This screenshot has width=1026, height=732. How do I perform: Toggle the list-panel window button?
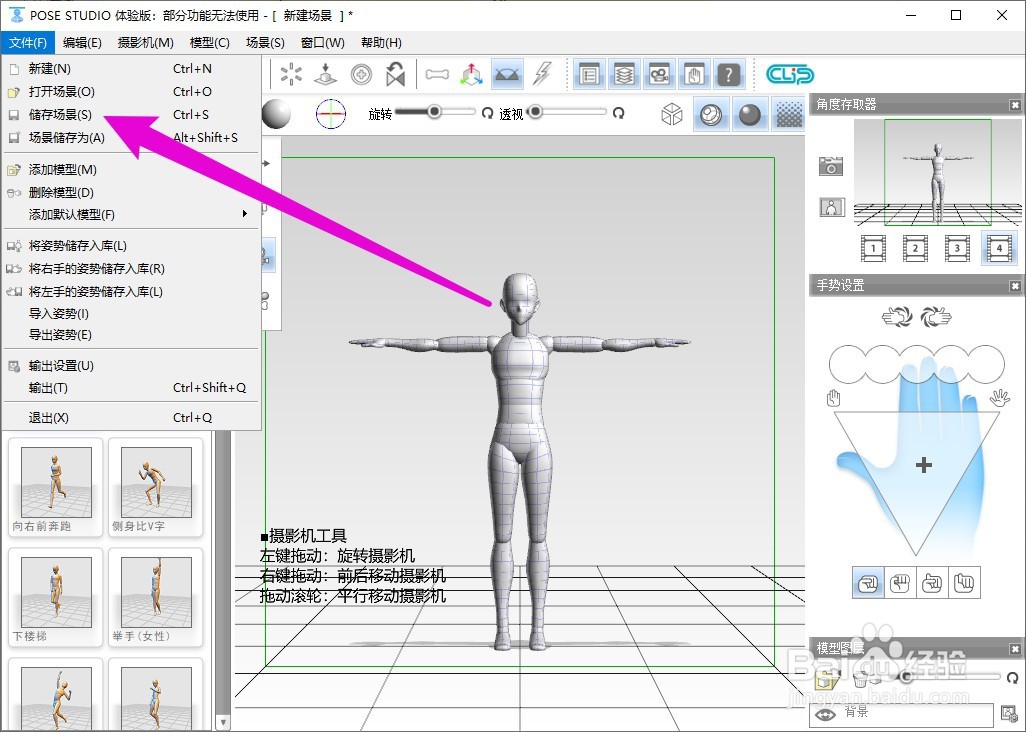pos(590,75)
